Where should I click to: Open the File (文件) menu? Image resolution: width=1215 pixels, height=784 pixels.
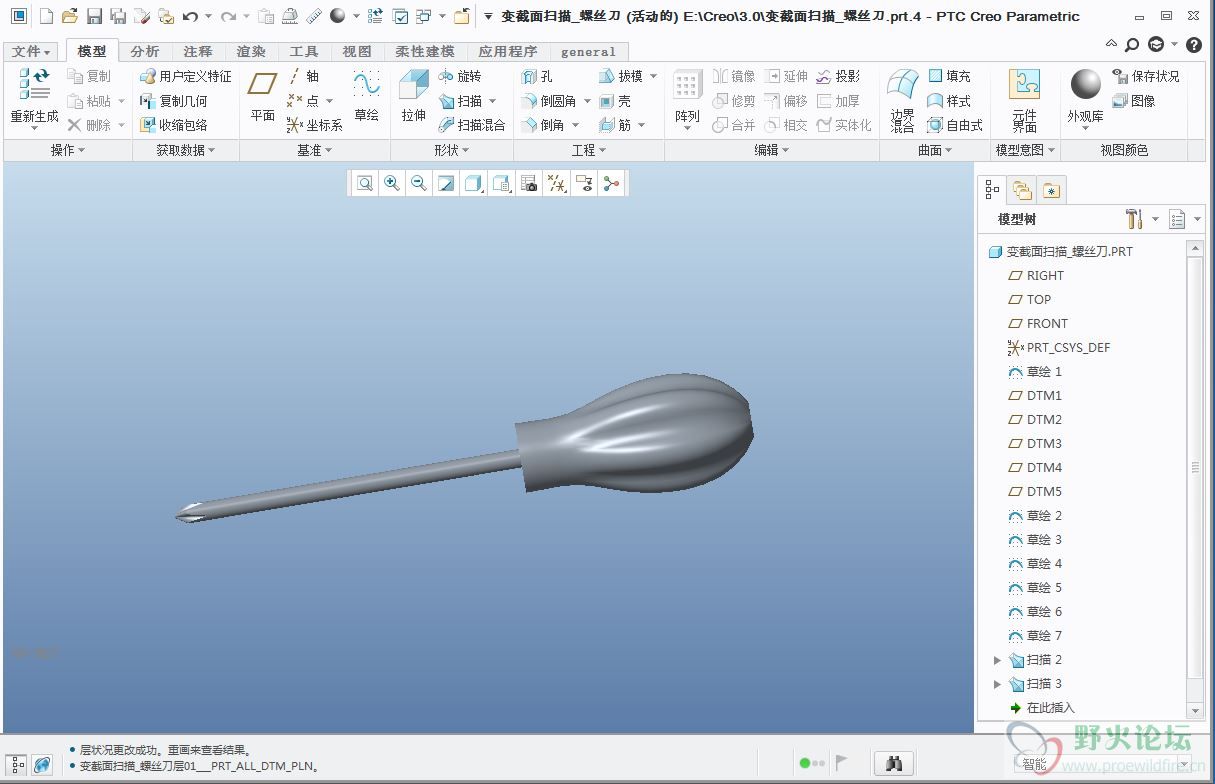[x=31, y=51]
